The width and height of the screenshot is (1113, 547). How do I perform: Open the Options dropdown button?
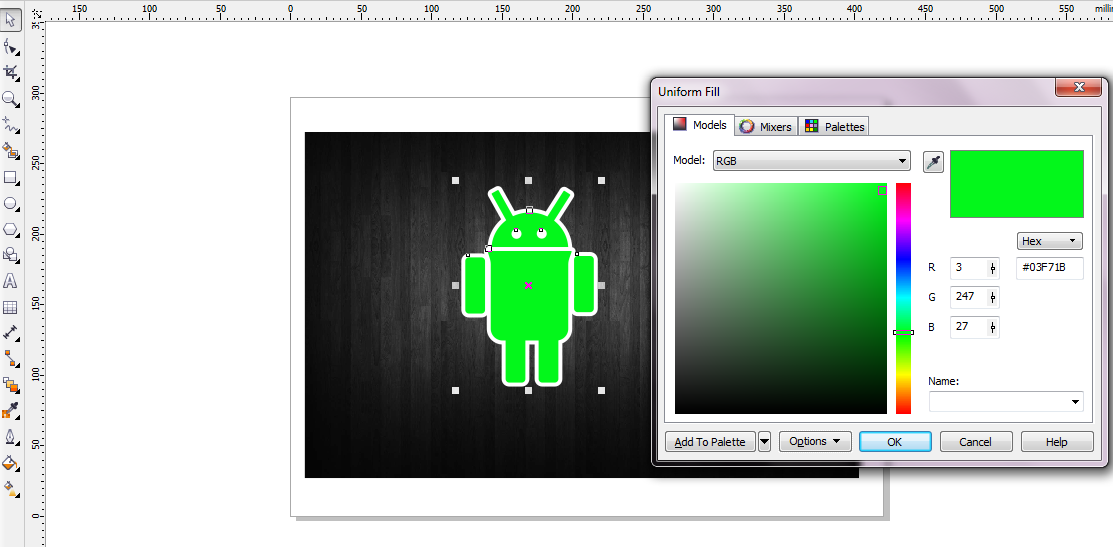click(x=815, y=441)
